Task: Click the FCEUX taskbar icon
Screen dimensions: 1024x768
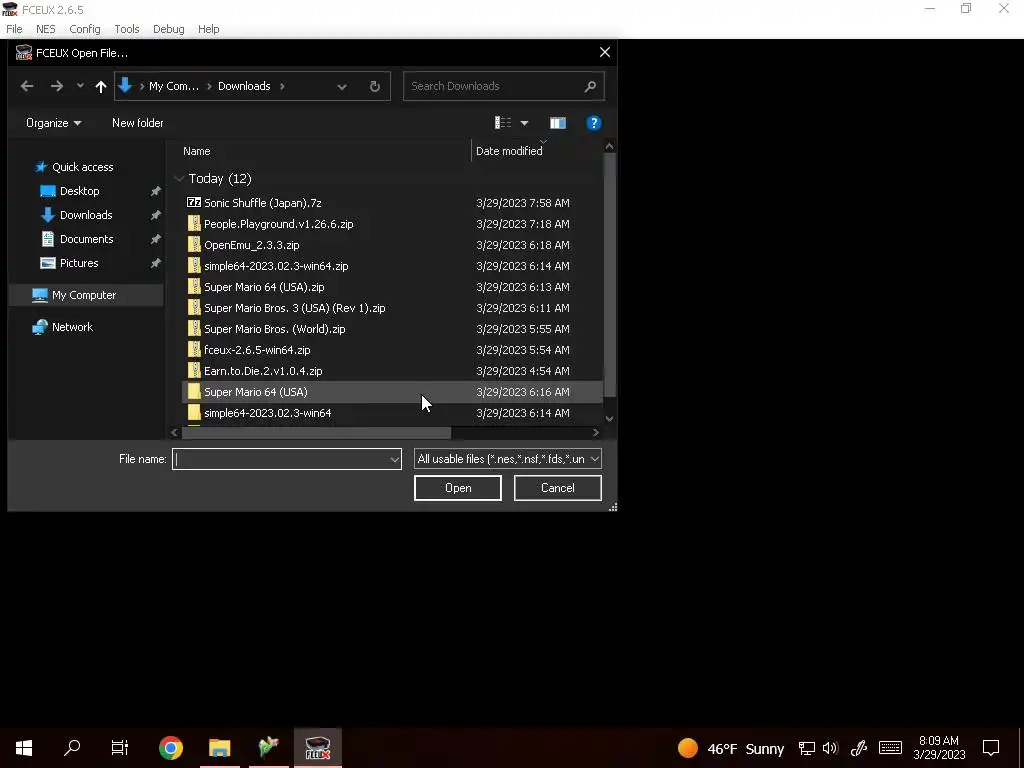Action: pos(317,748)
